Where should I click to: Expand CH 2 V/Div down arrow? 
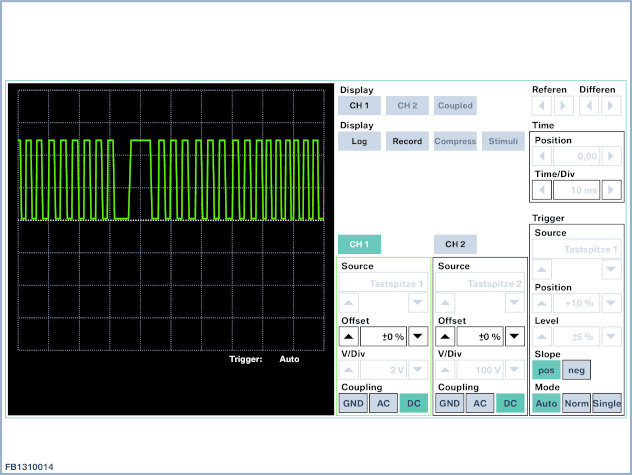coord(514,370)
